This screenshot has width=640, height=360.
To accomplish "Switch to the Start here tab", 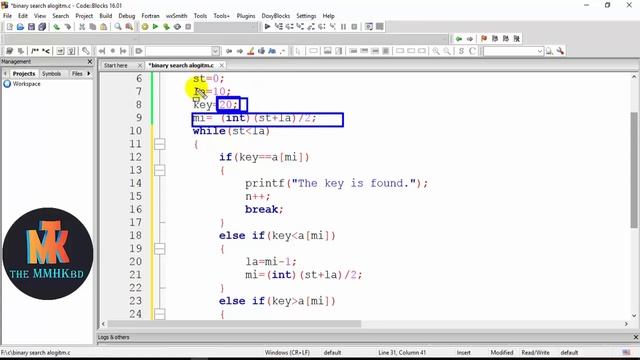I will pyautogui.click(x=116, y=65).
